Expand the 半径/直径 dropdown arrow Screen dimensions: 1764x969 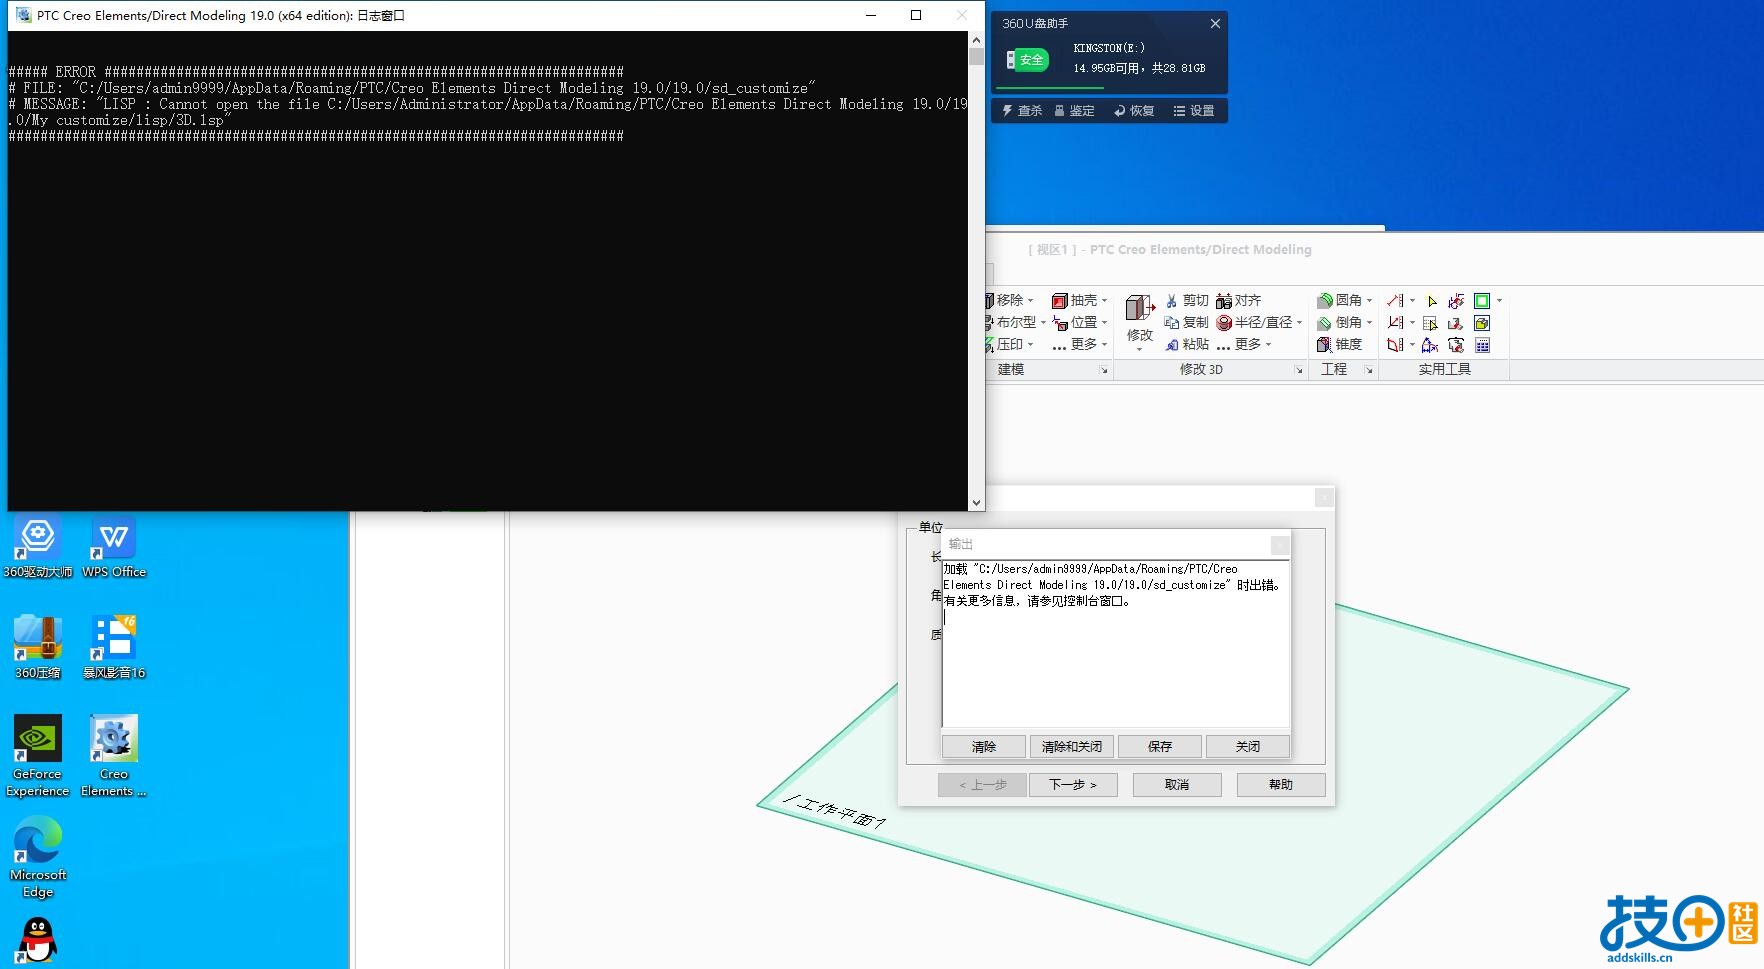pyautogui.click(x=1299, y=323)
